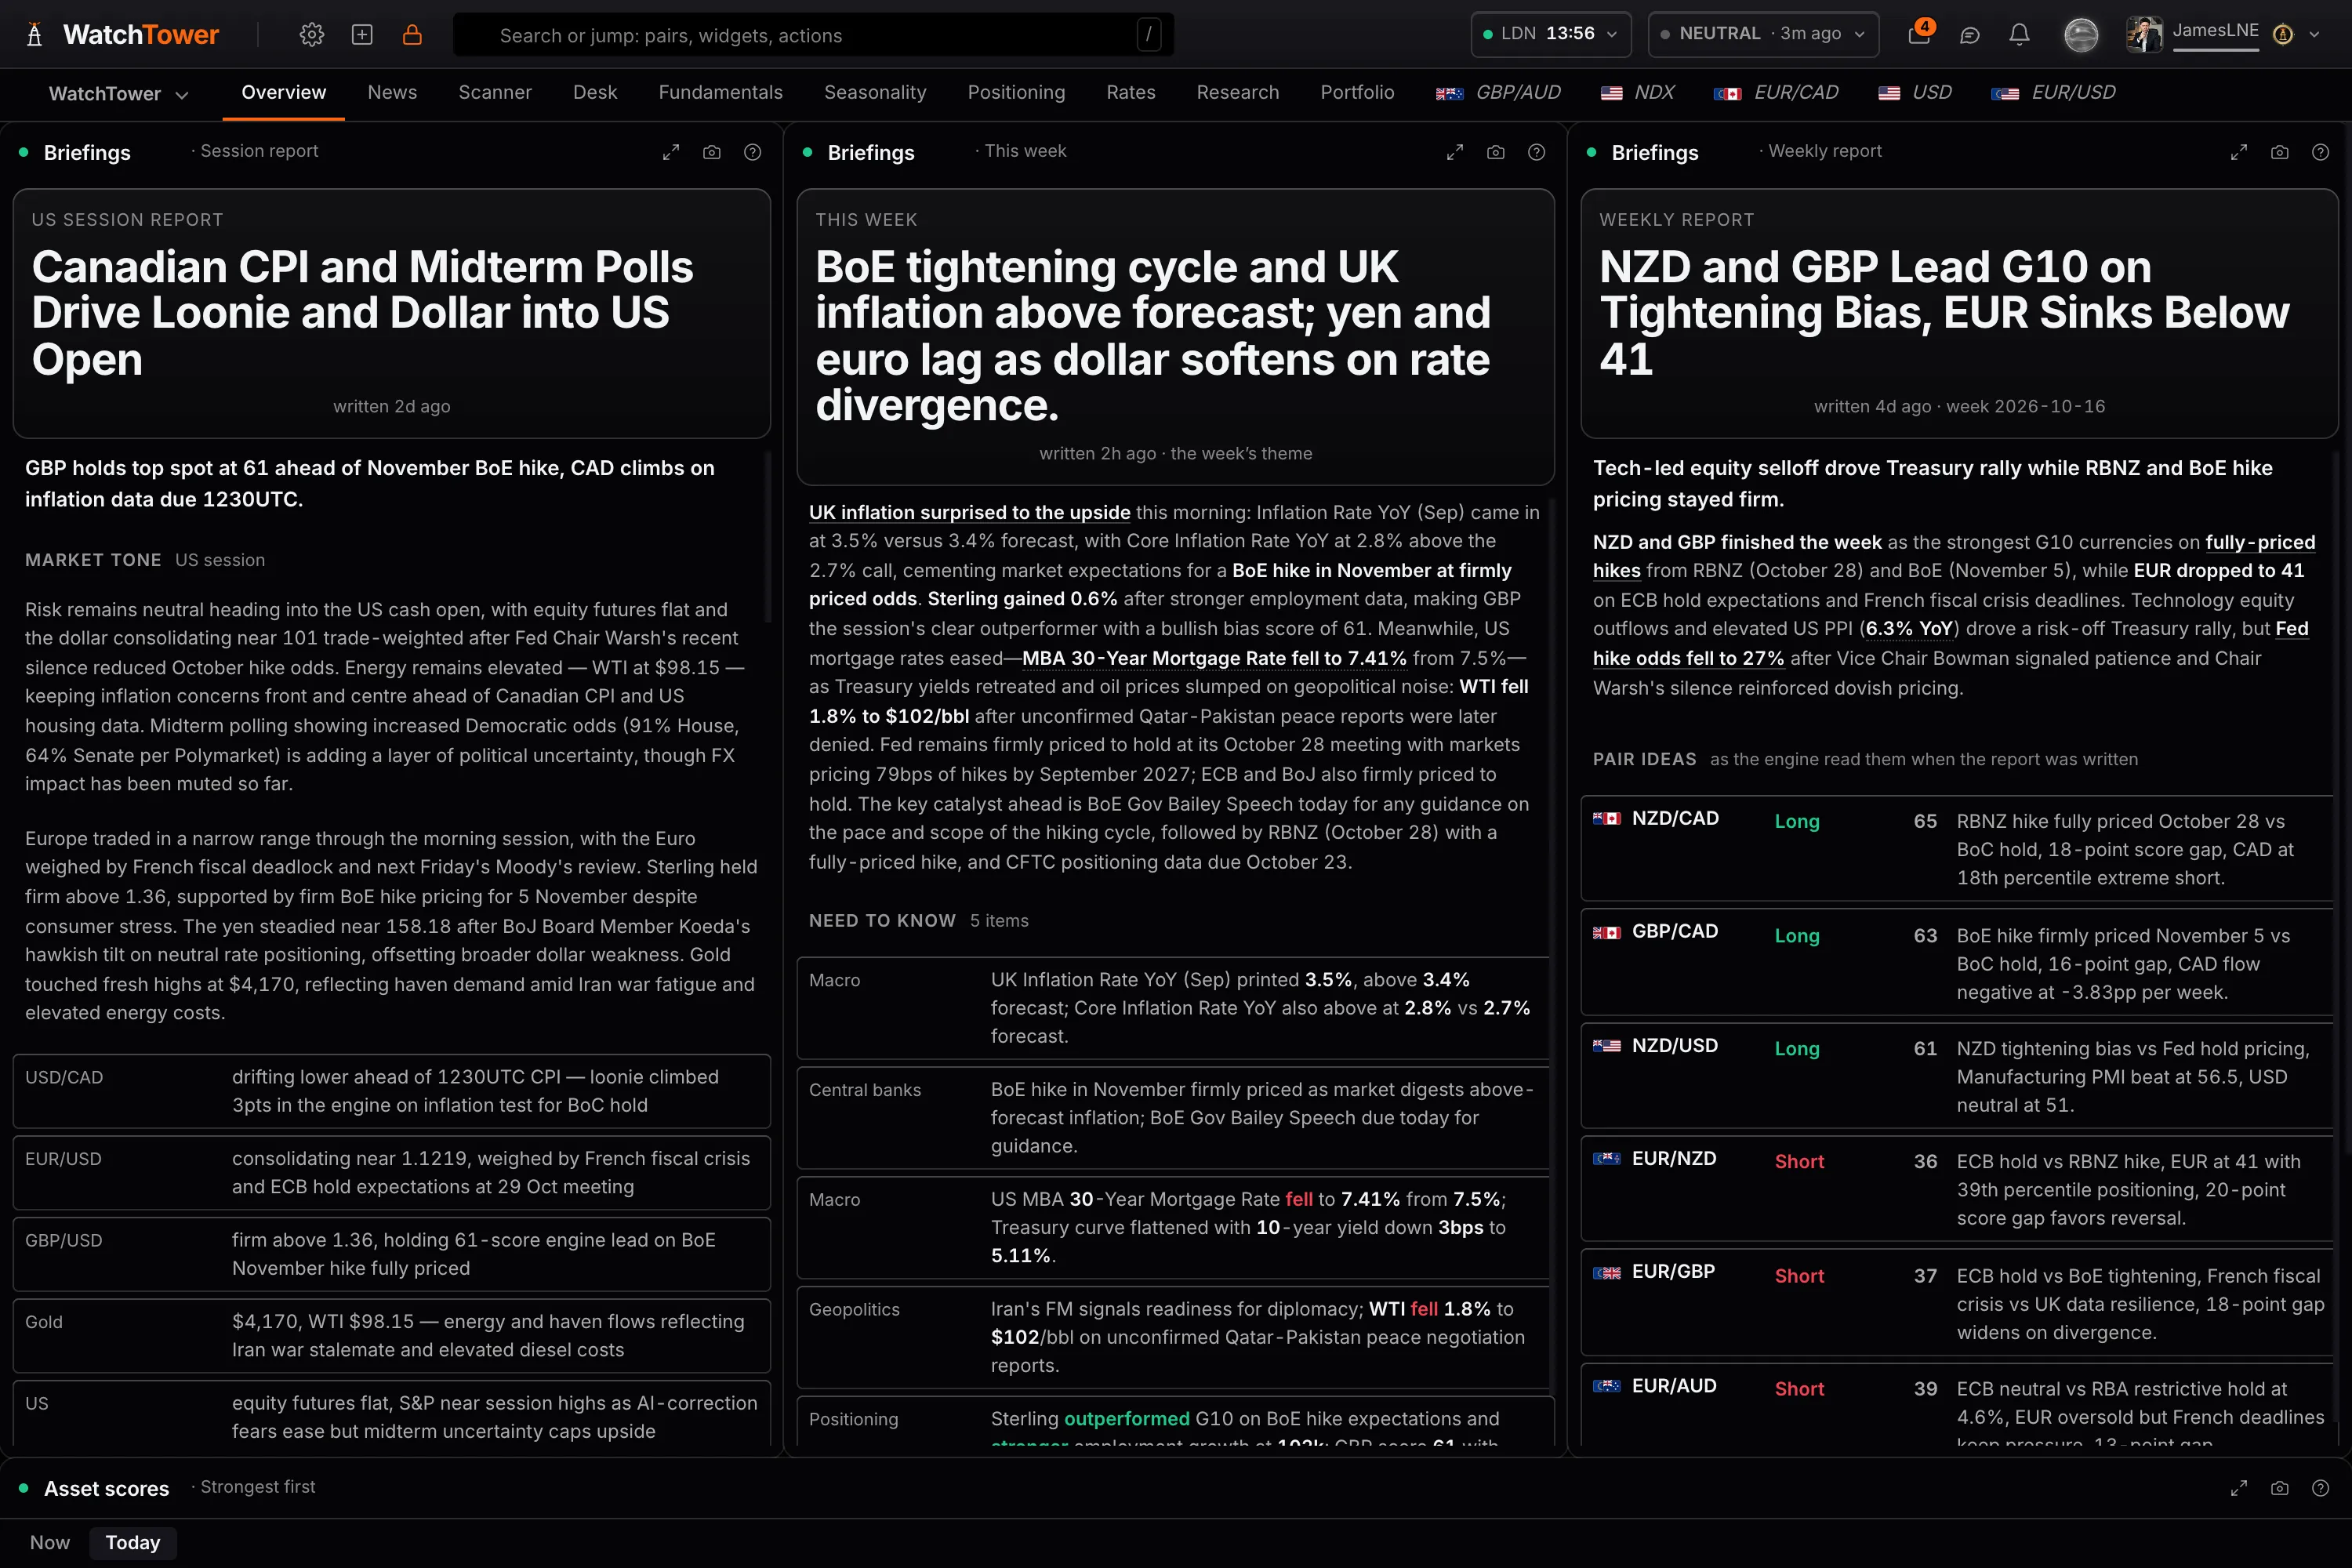
Task: Open the NZD/CAD Long pair idea
Action: 1956,848
